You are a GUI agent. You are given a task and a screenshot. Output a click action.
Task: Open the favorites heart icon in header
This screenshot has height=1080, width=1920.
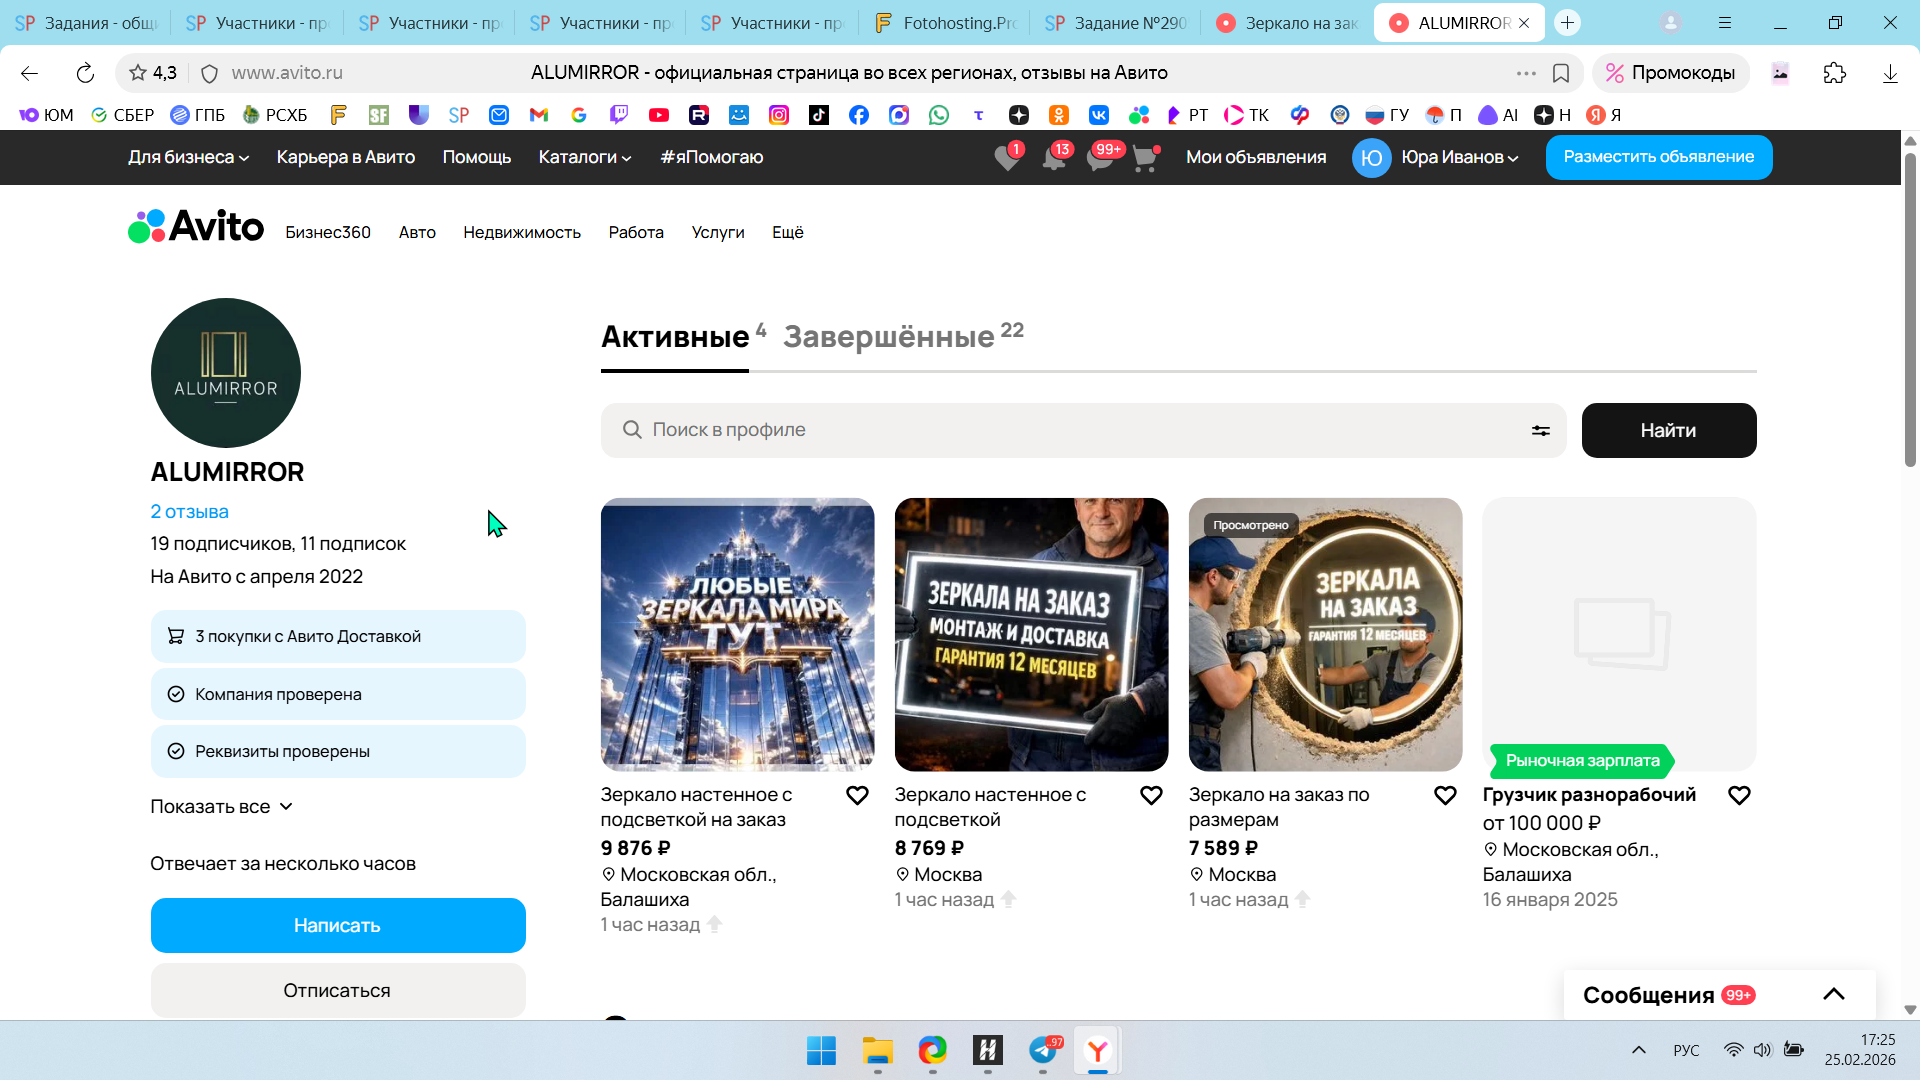click(x=1007, y=158)
